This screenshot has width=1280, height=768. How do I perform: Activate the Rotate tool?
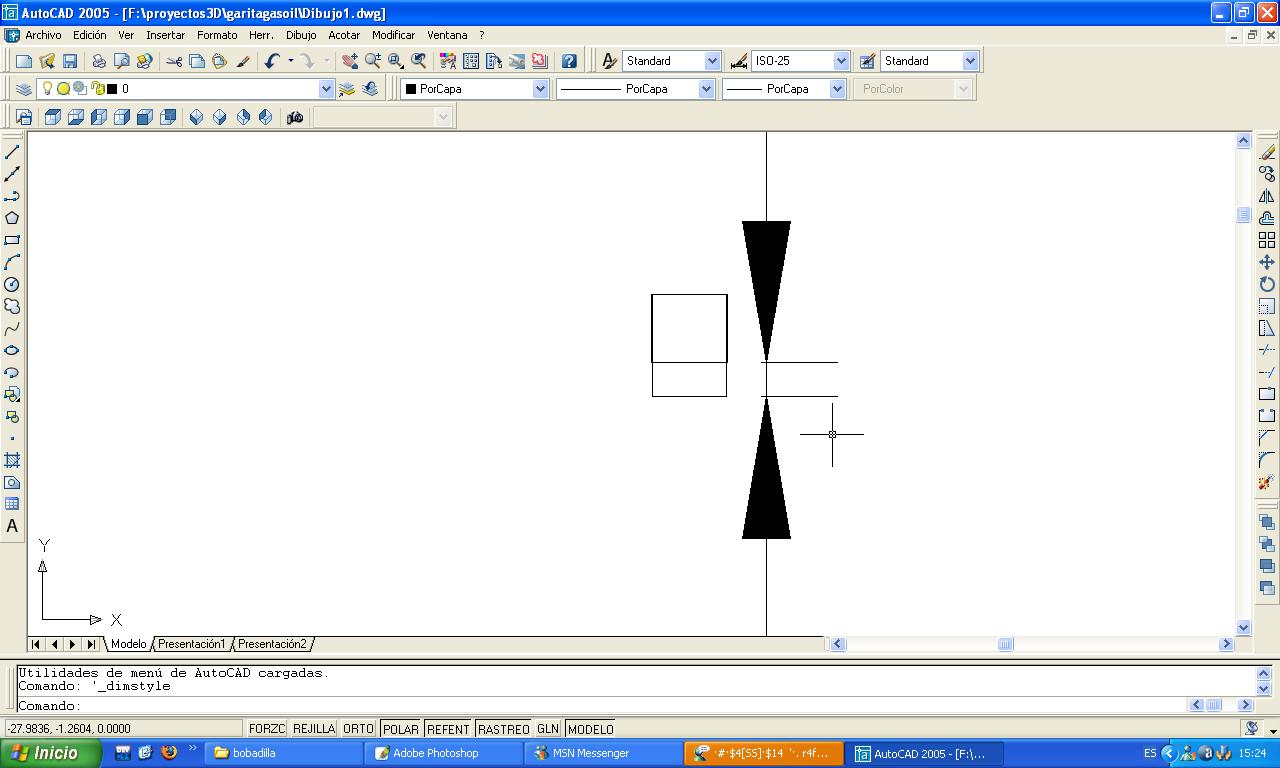(x=1267, y=284)
